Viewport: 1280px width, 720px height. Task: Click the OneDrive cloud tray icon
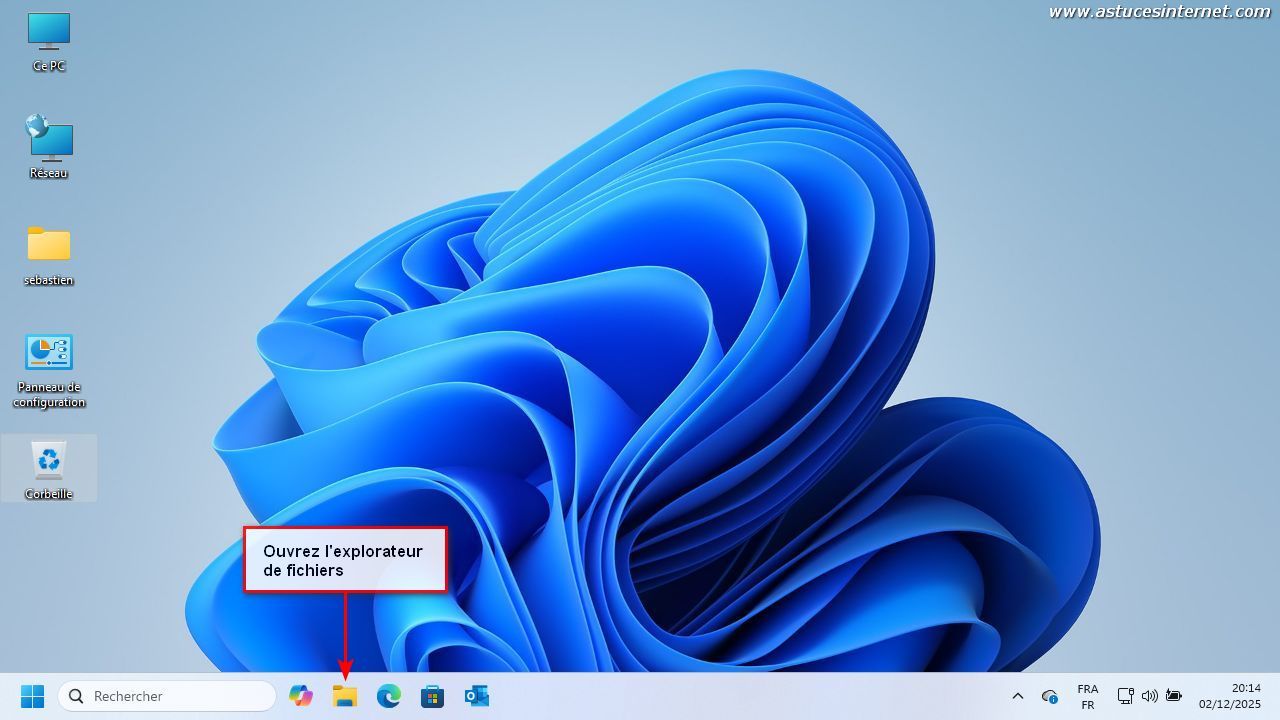pos(1049,696)
